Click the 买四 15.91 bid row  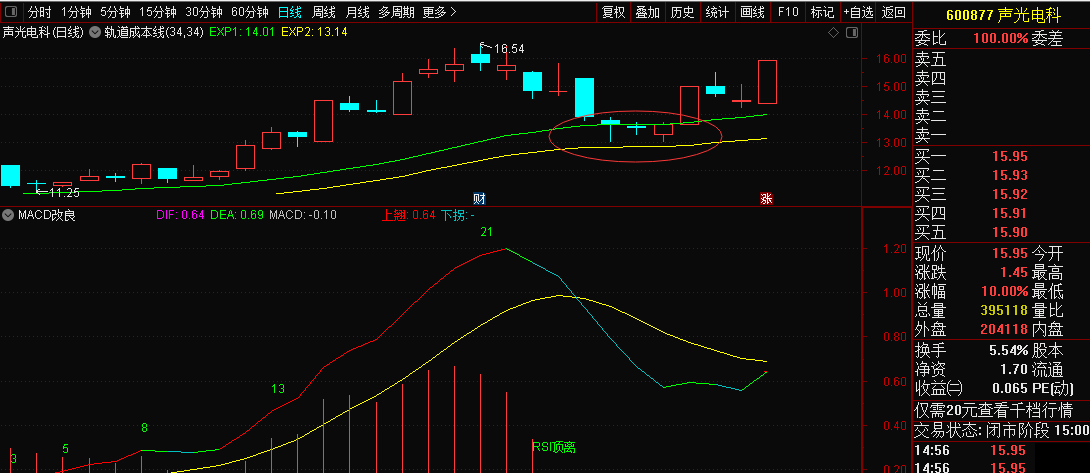point(1001,213)
